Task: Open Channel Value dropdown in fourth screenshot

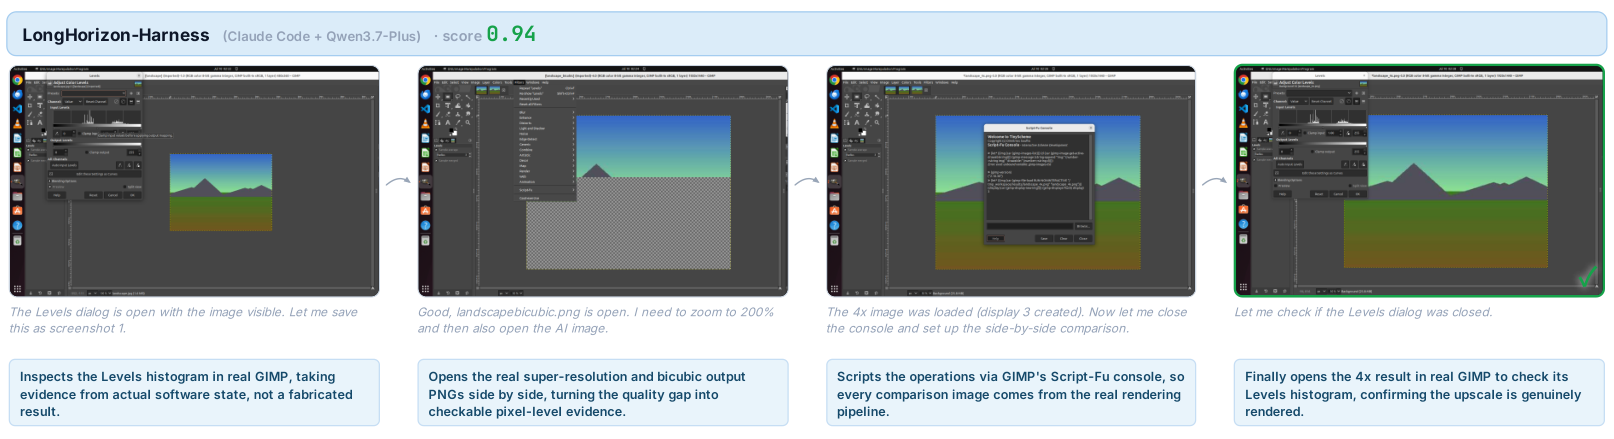Action: click(x=1300, y=101)
